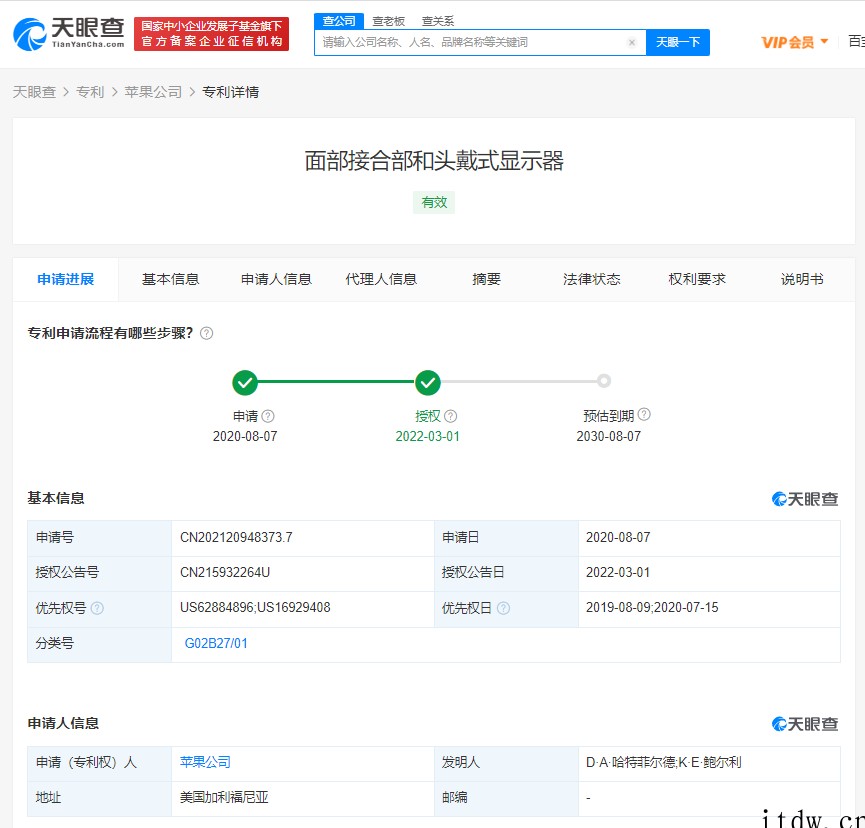The width and height of the screenshot is (865, 828).
Task: Go to 天眼查 in the breadcrumb
Action: (34, 92)
